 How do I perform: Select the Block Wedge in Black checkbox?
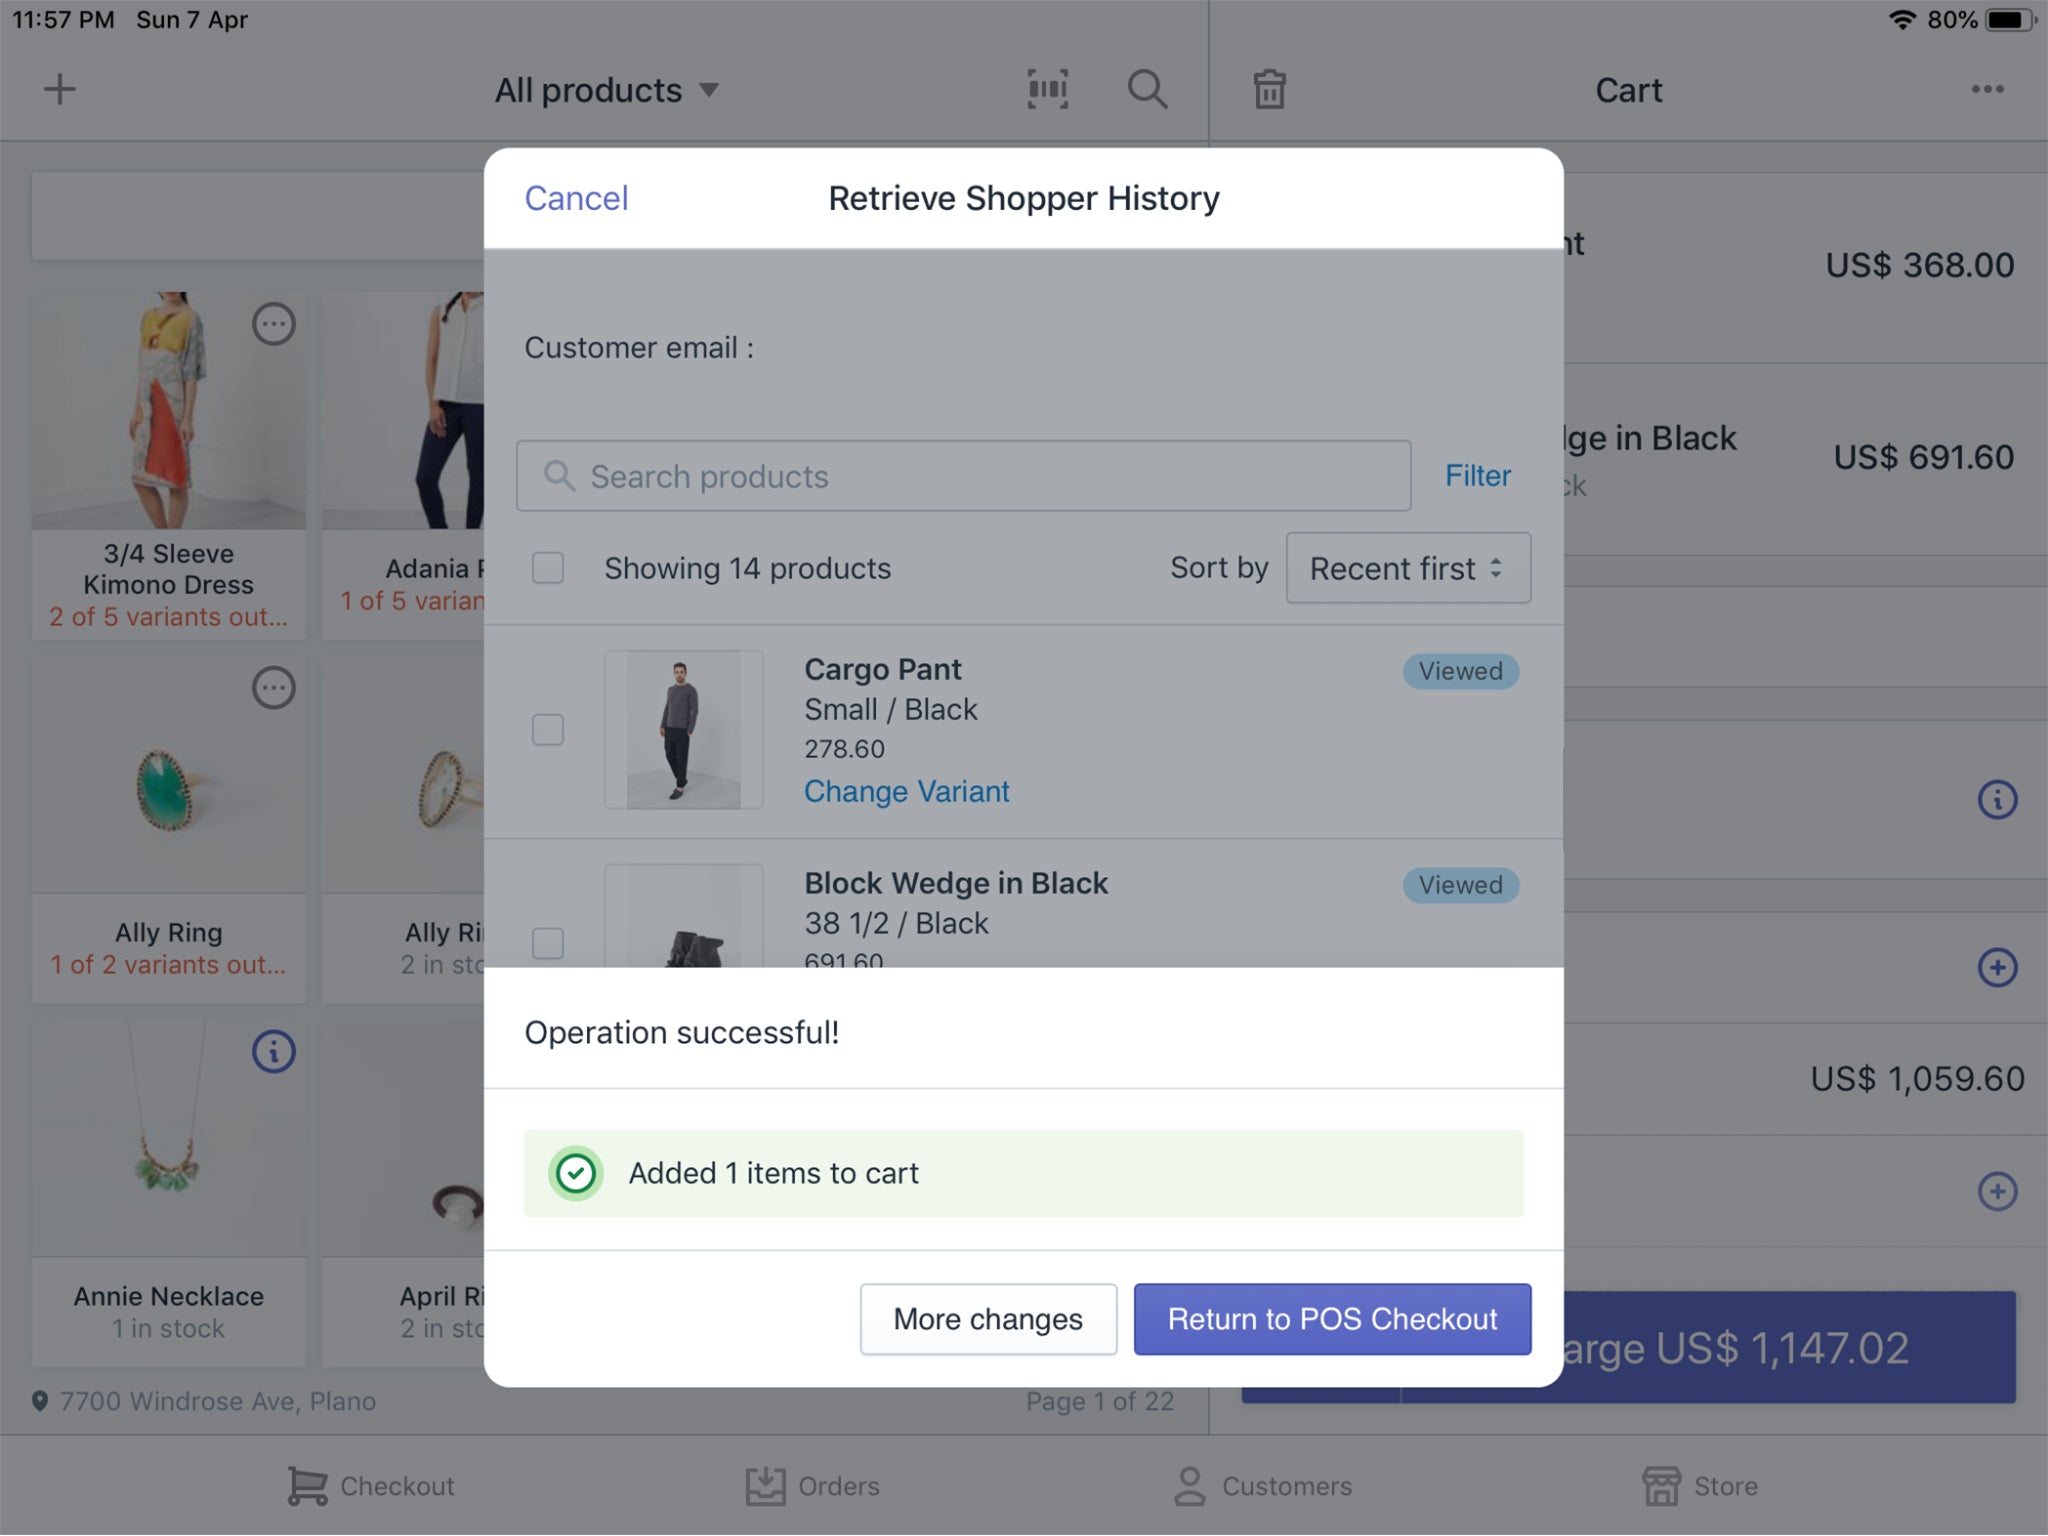pyautogui.click(x=548, y=943)
